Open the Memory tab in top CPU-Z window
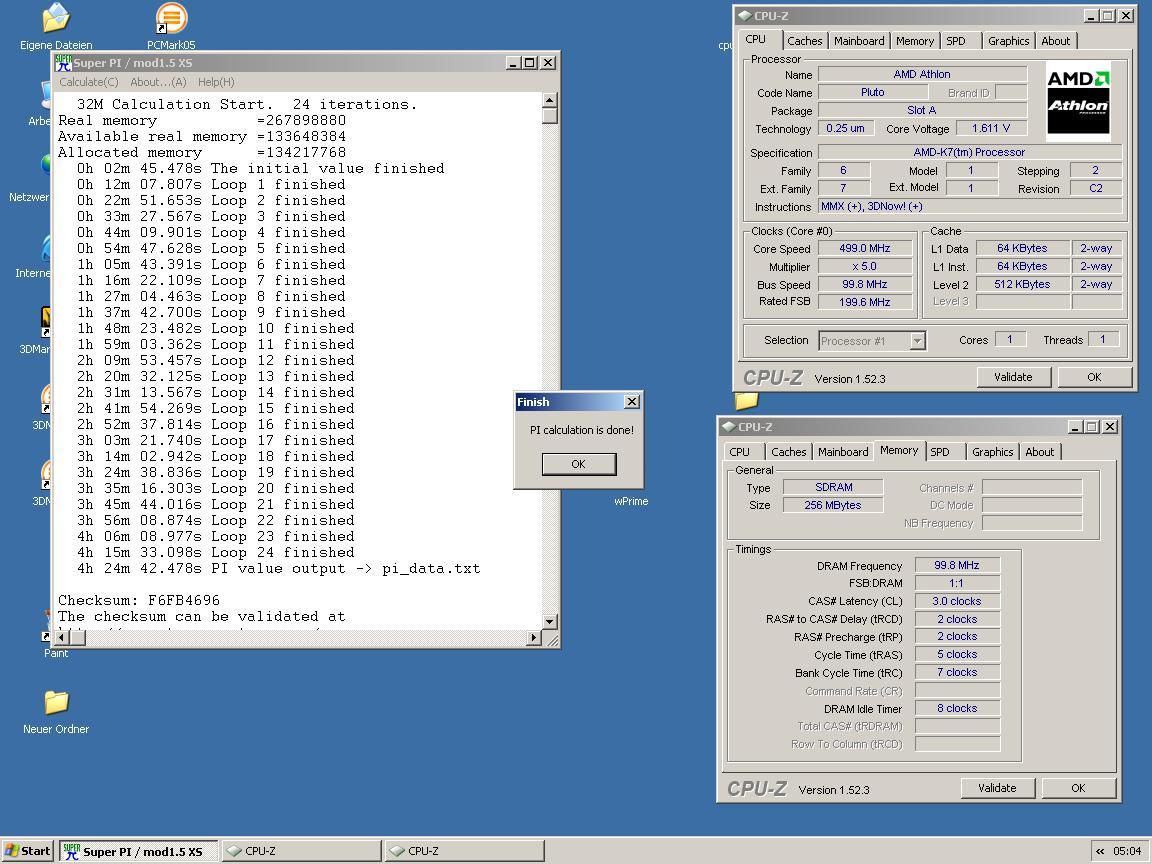The height and width of the screenshot is (864, 1152). tap(915, 41)
